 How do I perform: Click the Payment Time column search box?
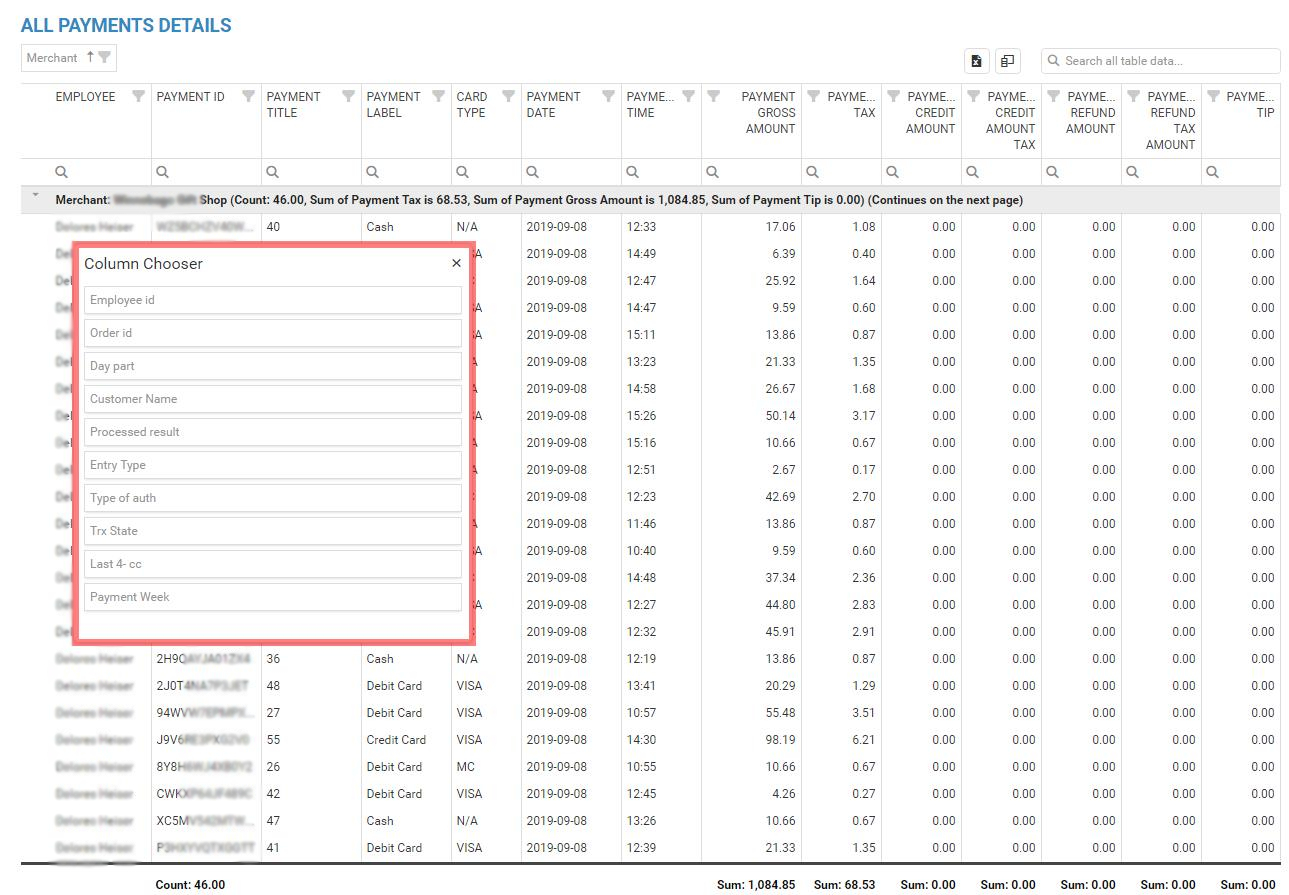(x=661, y=172)
